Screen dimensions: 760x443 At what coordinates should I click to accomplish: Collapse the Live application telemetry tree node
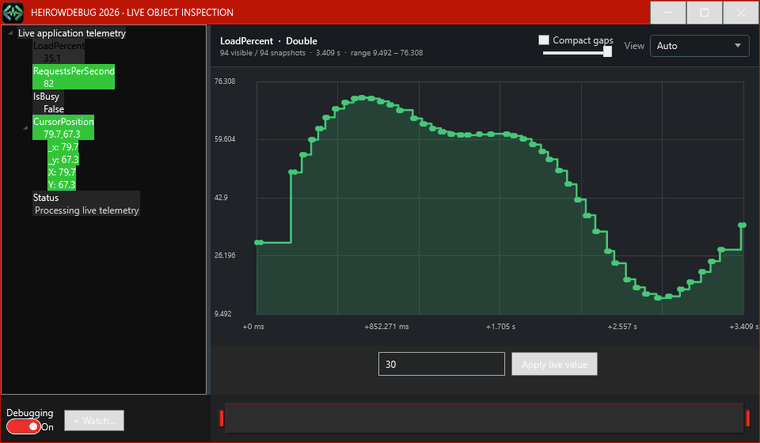pos(10,33)
